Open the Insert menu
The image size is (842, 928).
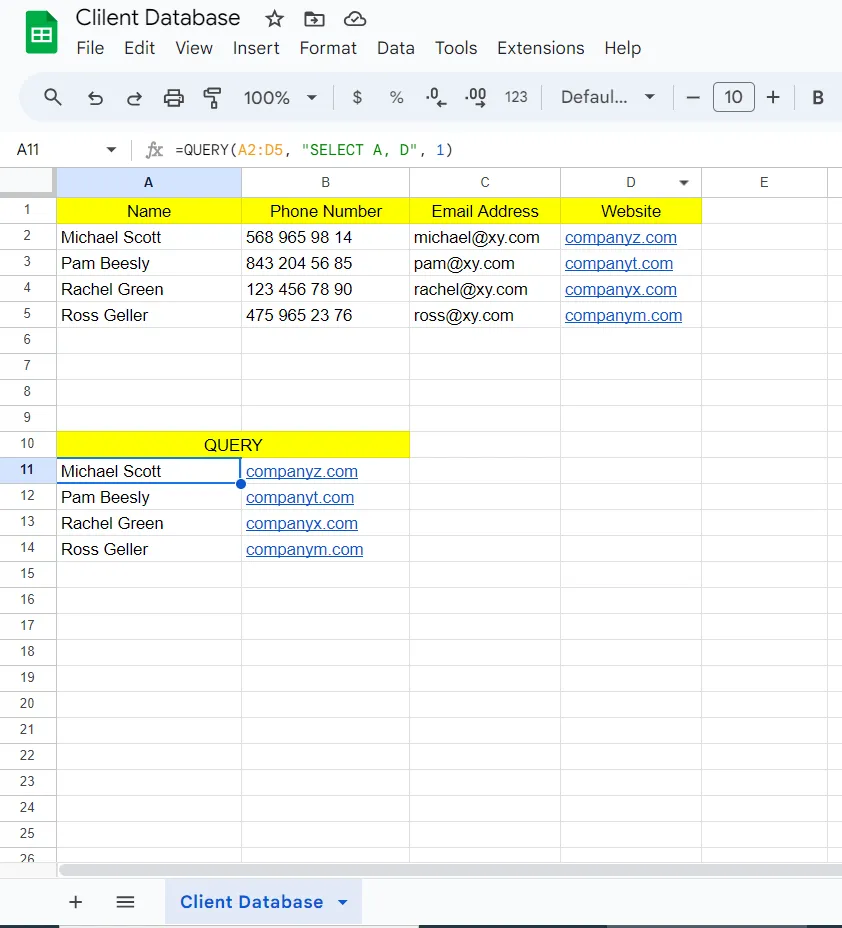click(x=256, y=48)
